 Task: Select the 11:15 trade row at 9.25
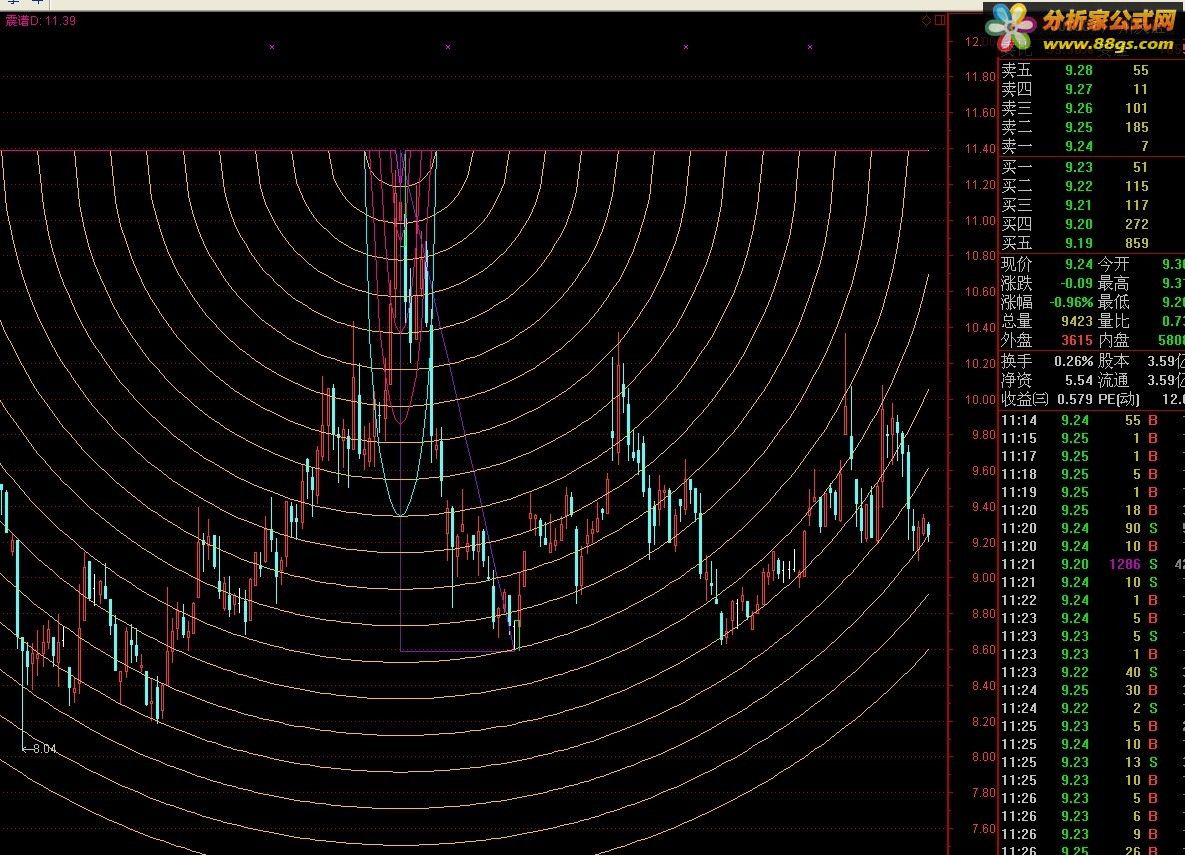click(x=1091, y=438)
